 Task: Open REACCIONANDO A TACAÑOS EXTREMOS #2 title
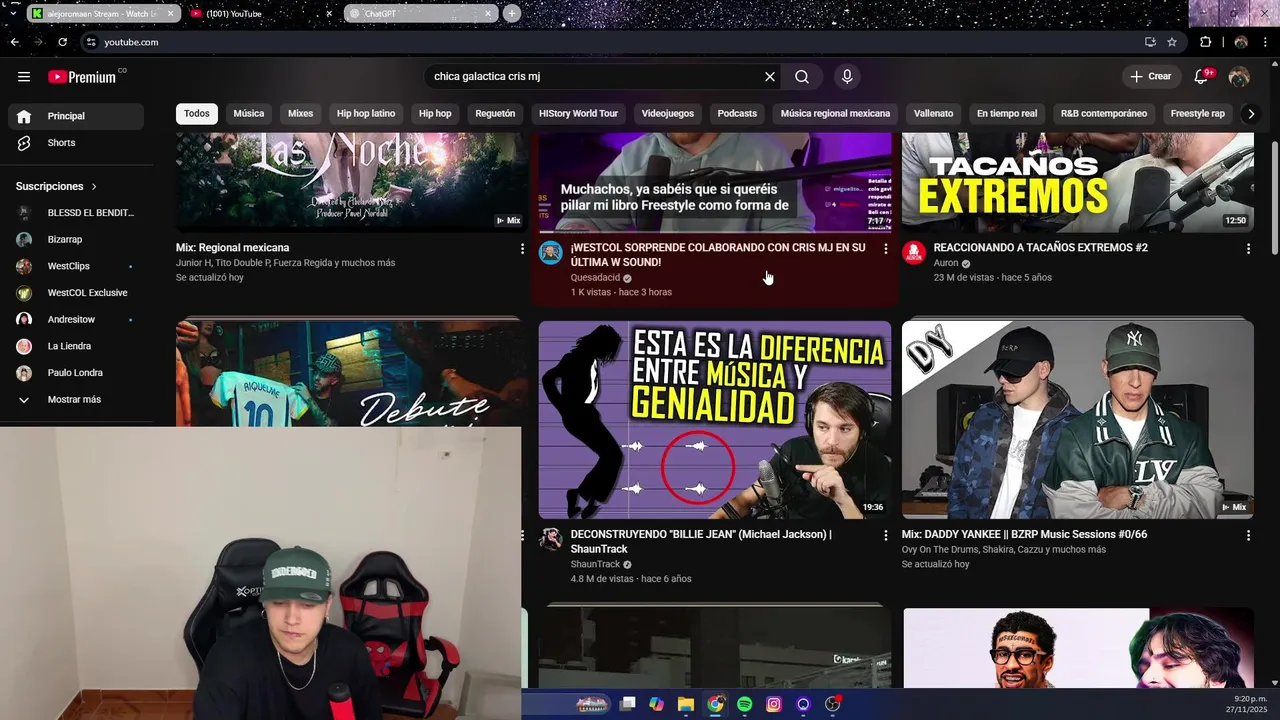pyautogui.click(x=1040, y=248)
